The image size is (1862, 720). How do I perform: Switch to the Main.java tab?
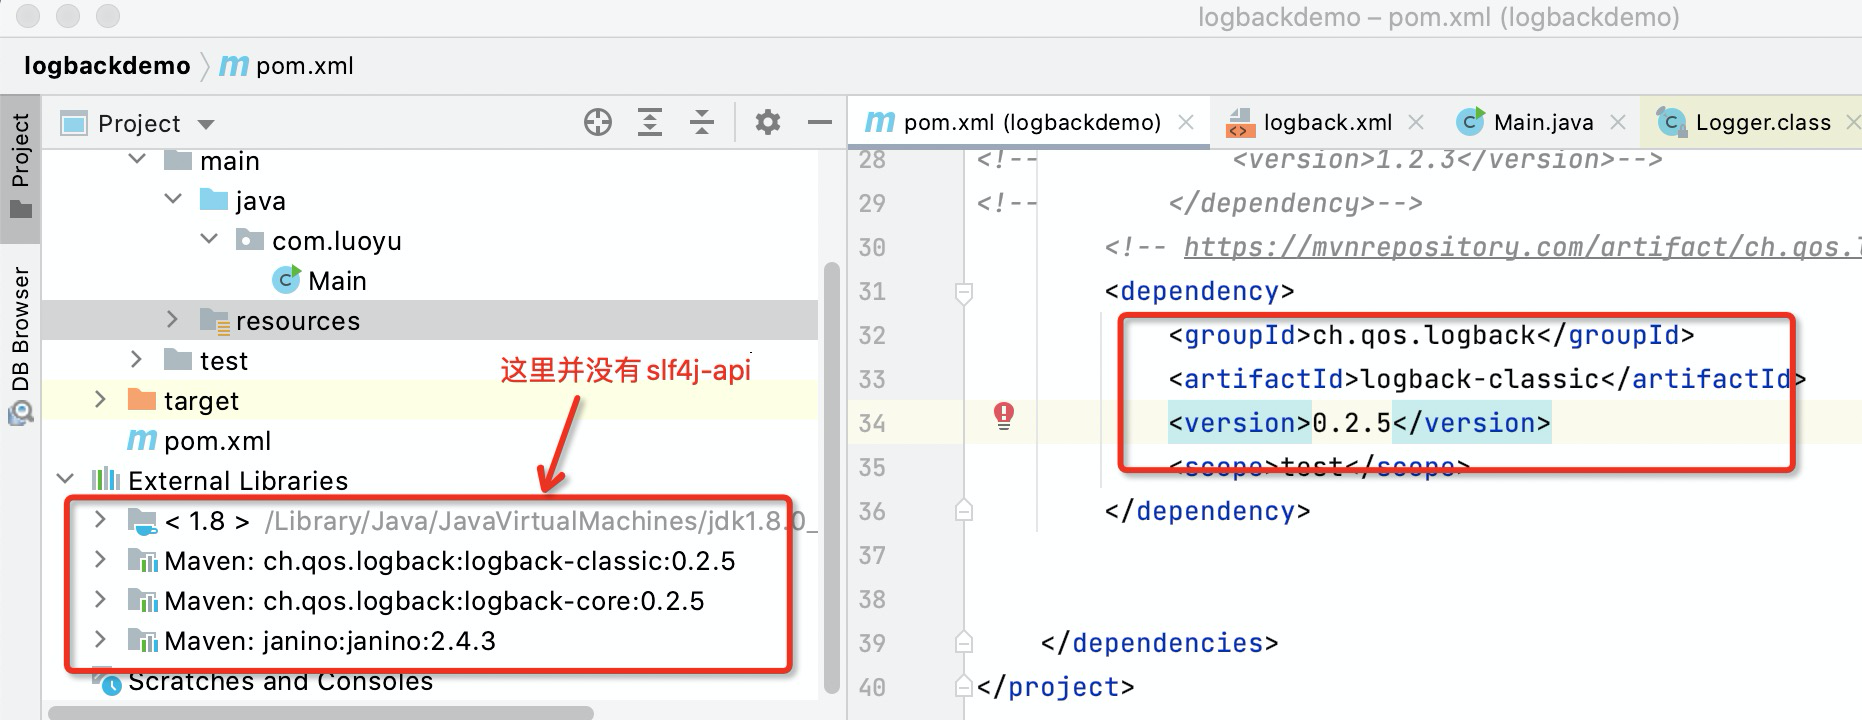click(1543, 122)
